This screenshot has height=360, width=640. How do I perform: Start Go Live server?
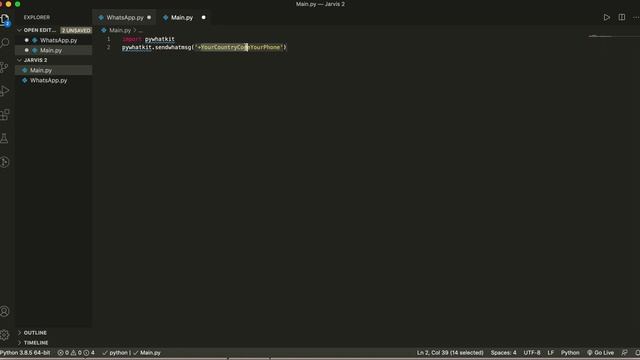tap(600, 353)
